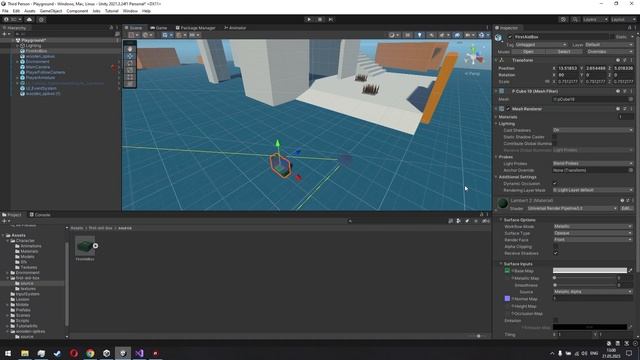This screenshot has width=640, height=360.
Task: Expand the Environment object in the Hierarchy
Action: click(x=17, y=62)
